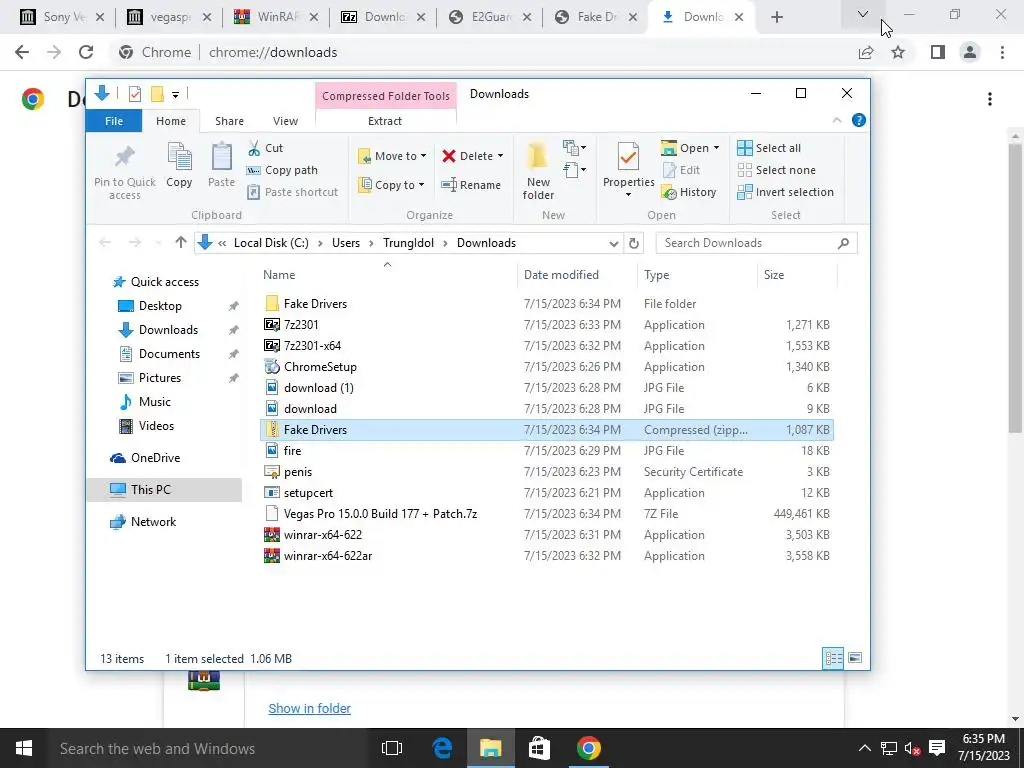Screen dimensions: 1024x768
Task: Open Action Center notifications icon
Action: tap(937, 748)
